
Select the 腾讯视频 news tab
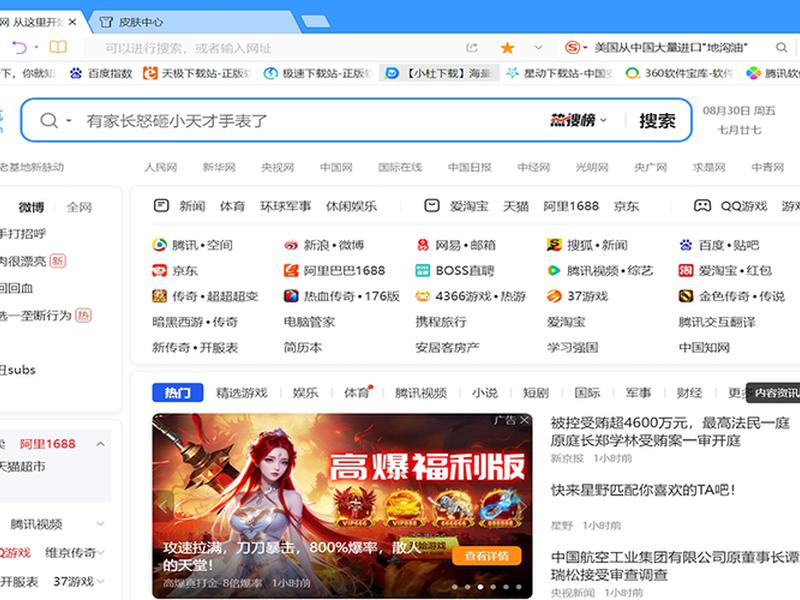(x=421, y=393)
